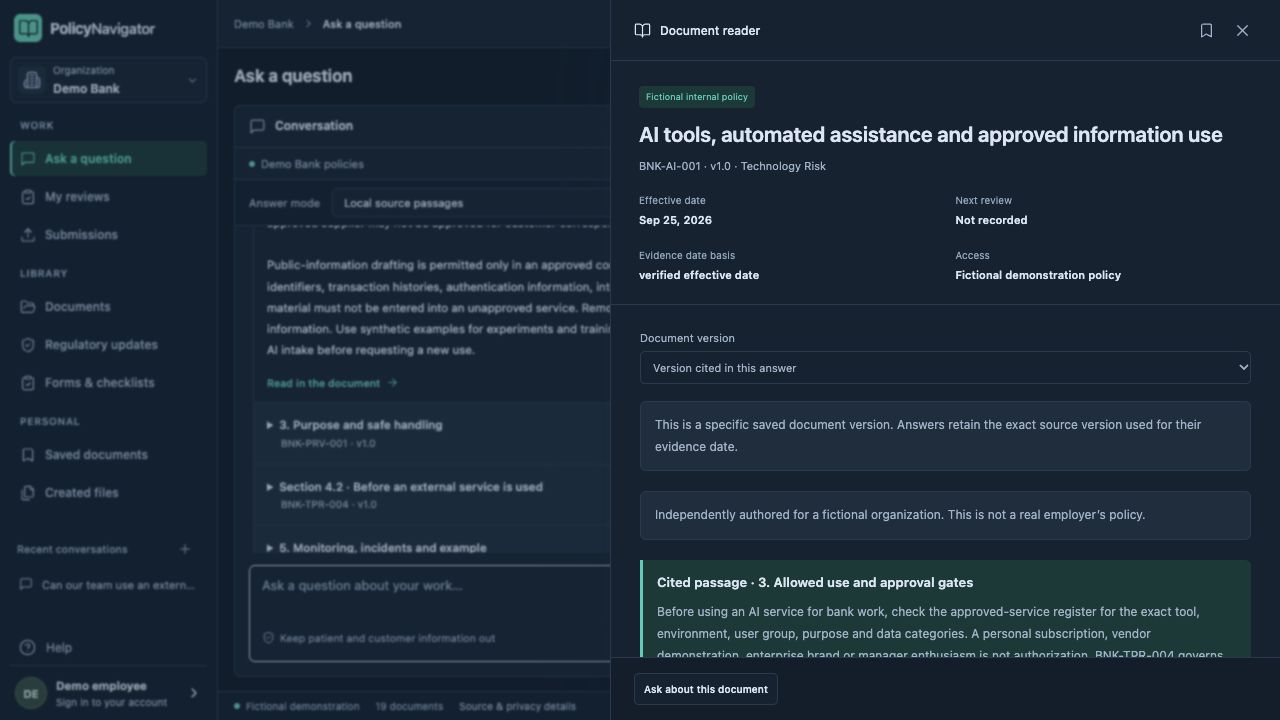Viewport: 1280px width, 720px height.
Task: Click the Help question-mark icon
Action: tap(28, 648)
